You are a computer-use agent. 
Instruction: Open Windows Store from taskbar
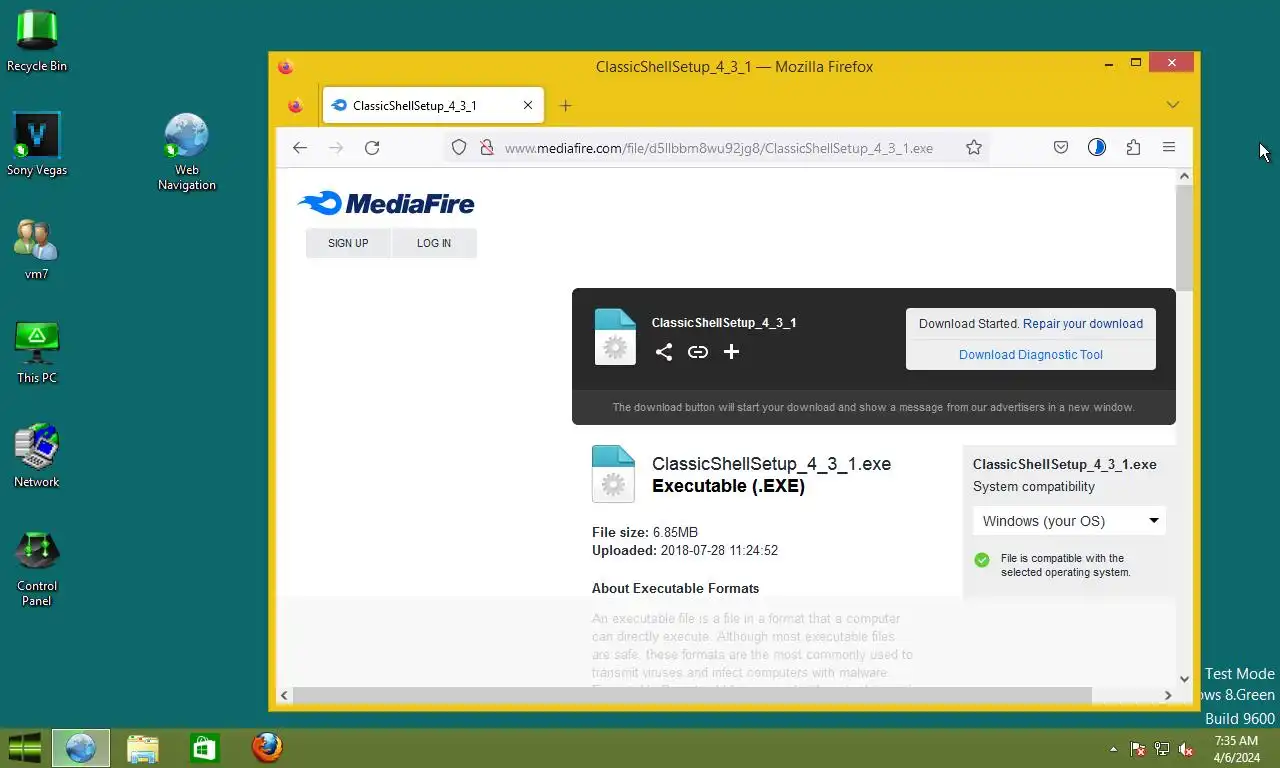pos(205,748)
